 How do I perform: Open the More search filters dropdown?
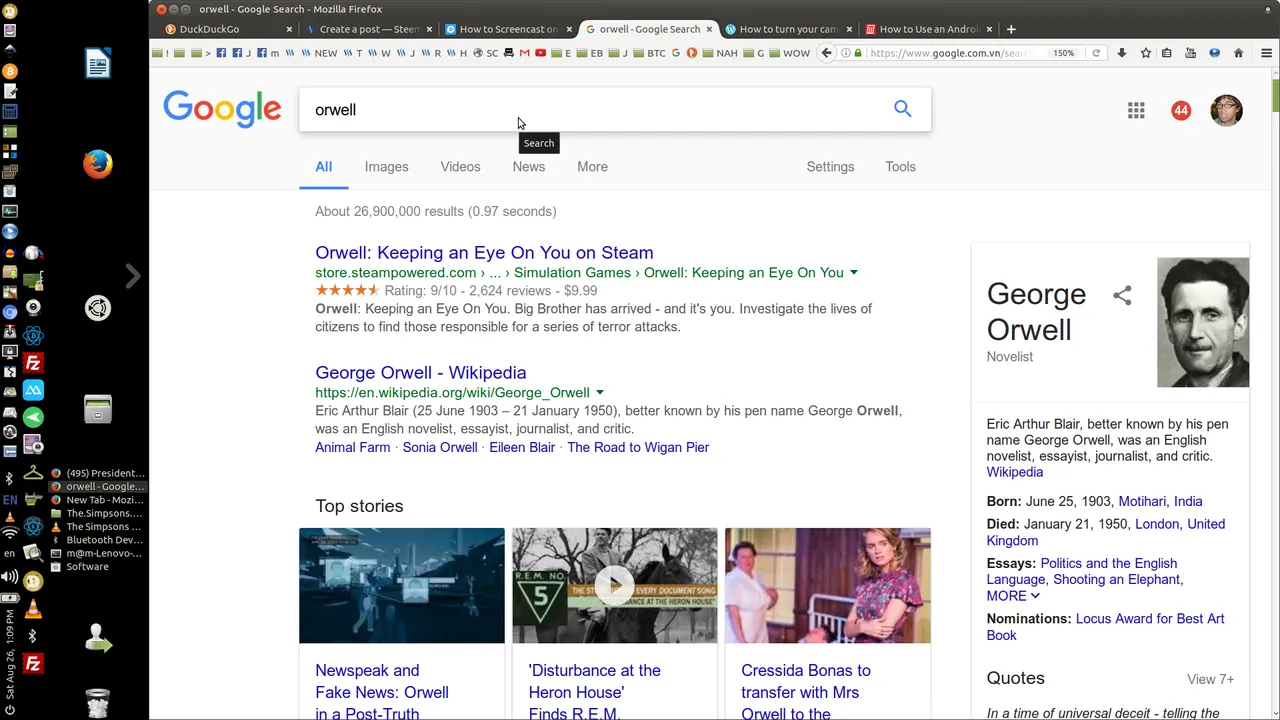point(592,167)
